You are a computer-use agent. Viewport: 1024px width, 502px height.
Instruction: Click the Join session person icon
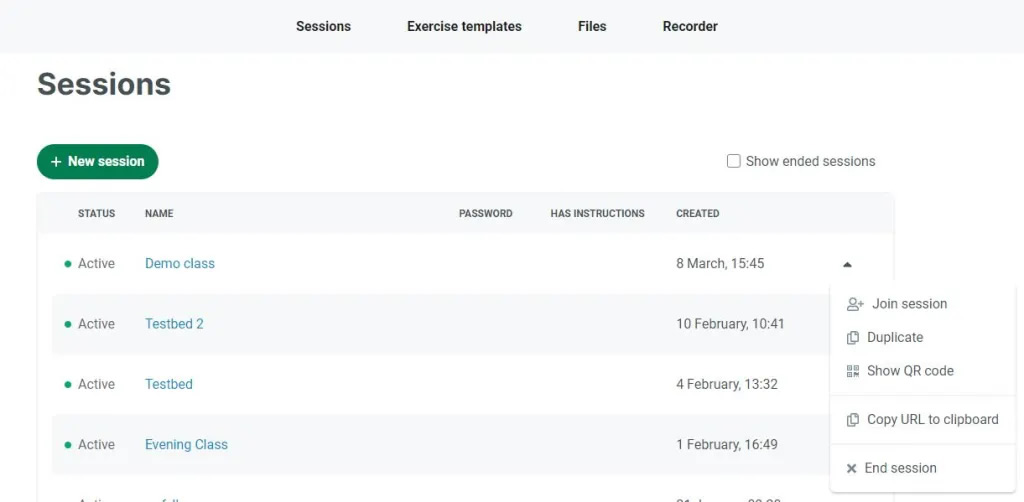pos(854,304)
